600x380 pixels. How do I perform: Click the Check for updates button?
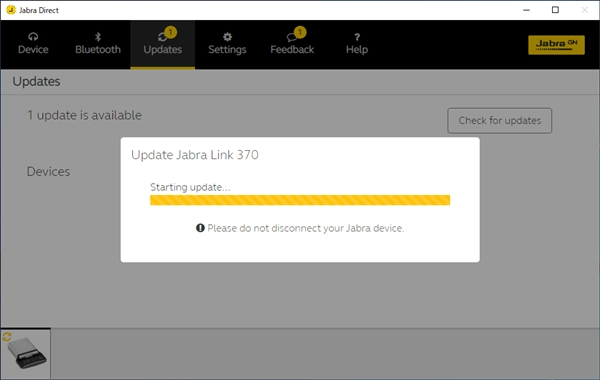[x=499, y=121]
